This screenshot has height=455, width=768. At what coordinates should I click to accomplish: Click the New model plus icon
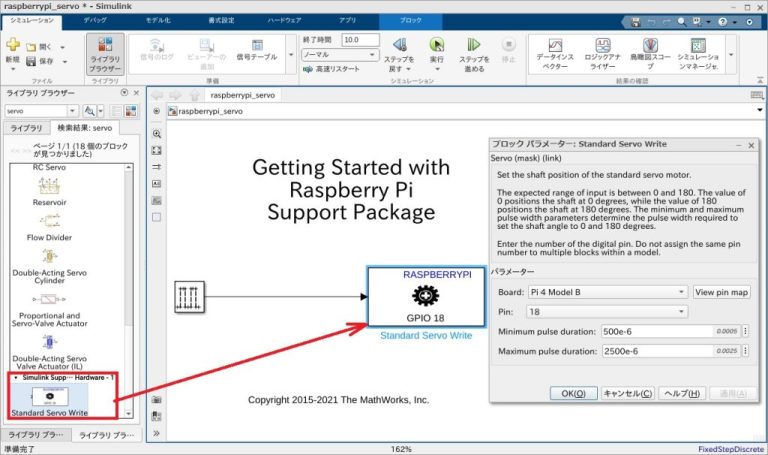click(13, 45)
